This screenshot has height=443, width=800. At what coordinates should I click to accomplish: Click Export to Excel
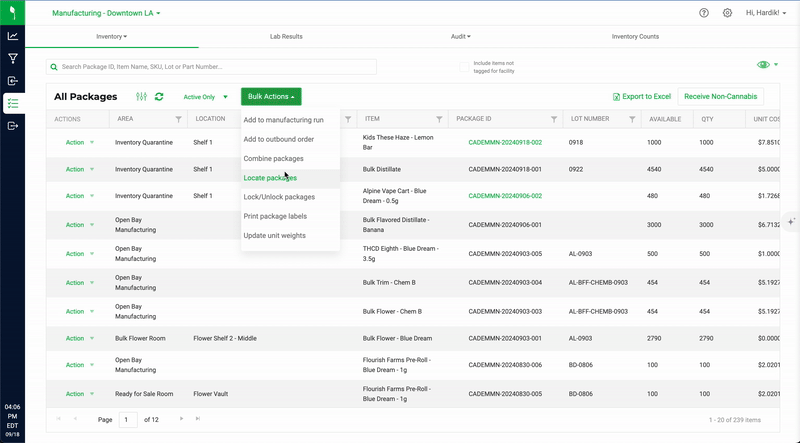click(x=642, y=96)
